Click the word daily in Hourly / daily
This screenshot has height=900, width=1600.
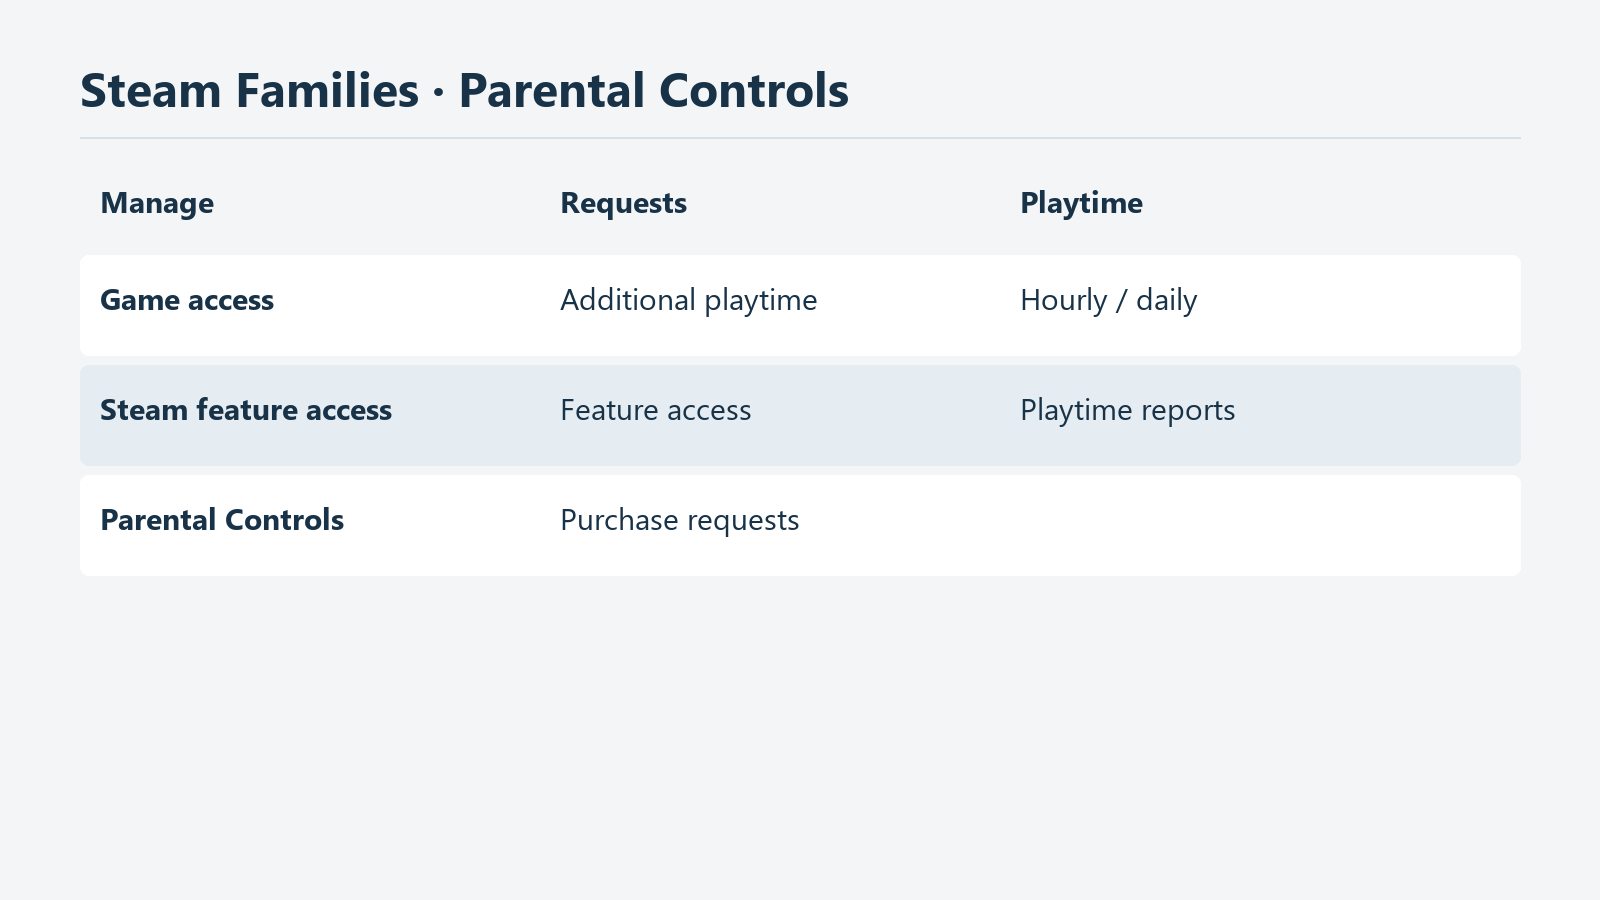click(1166, 300)
